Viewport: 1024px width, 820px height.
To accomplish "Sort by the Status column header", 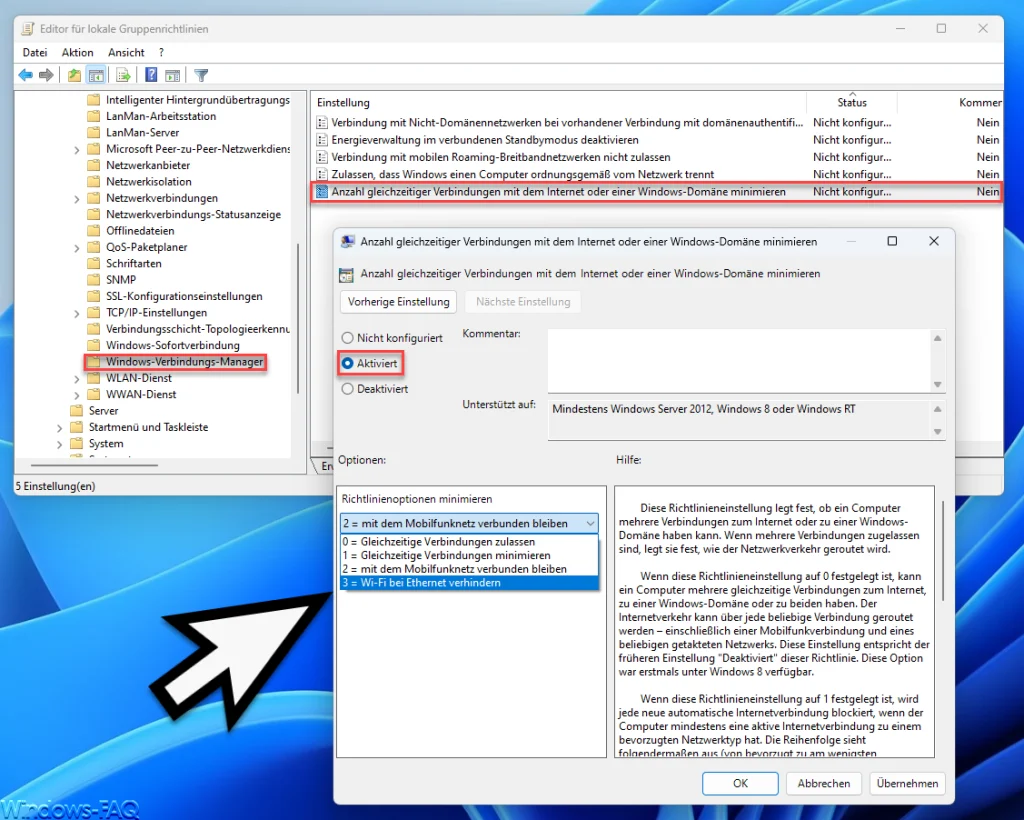I will [852, 102].
